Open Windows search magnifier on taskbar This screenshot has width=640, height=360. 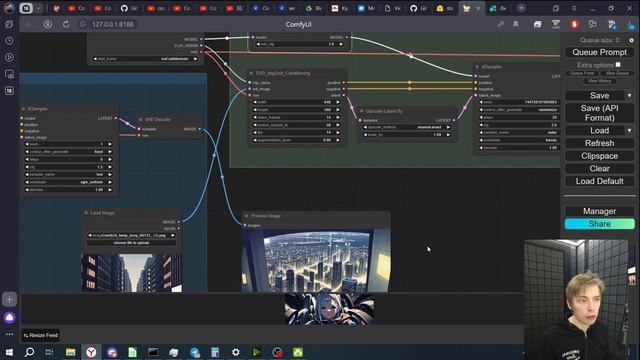(x=29, y=352)
